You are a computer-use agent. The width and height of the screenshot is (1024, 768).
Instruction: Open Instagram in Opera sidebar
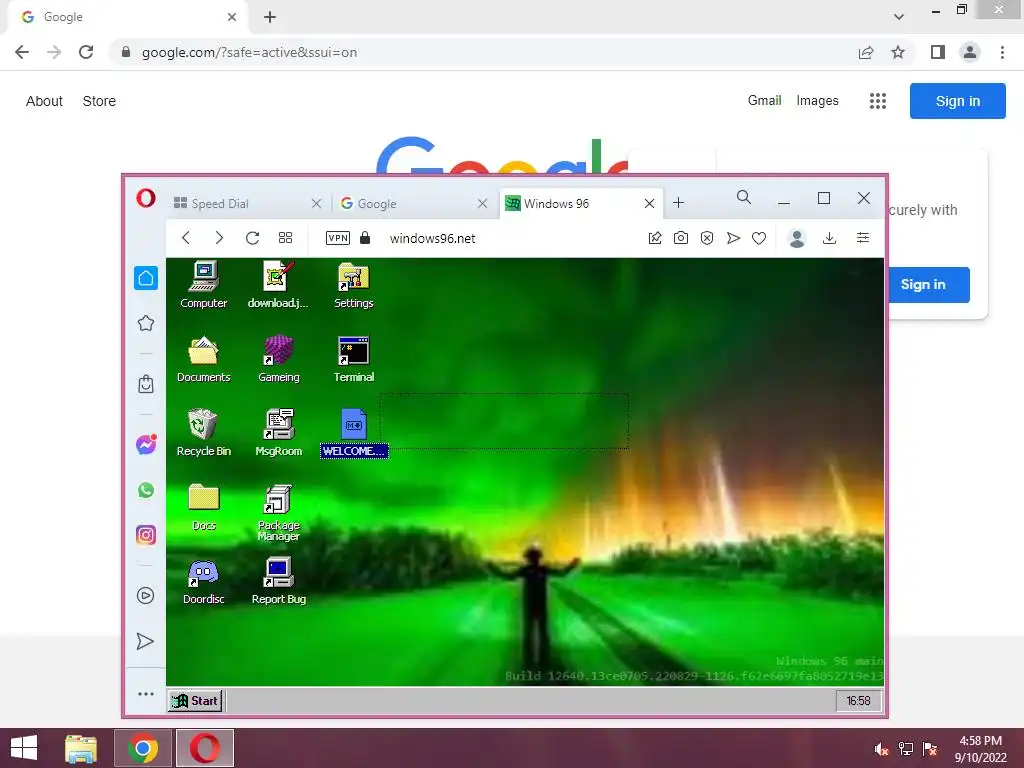tap(146, 535)
